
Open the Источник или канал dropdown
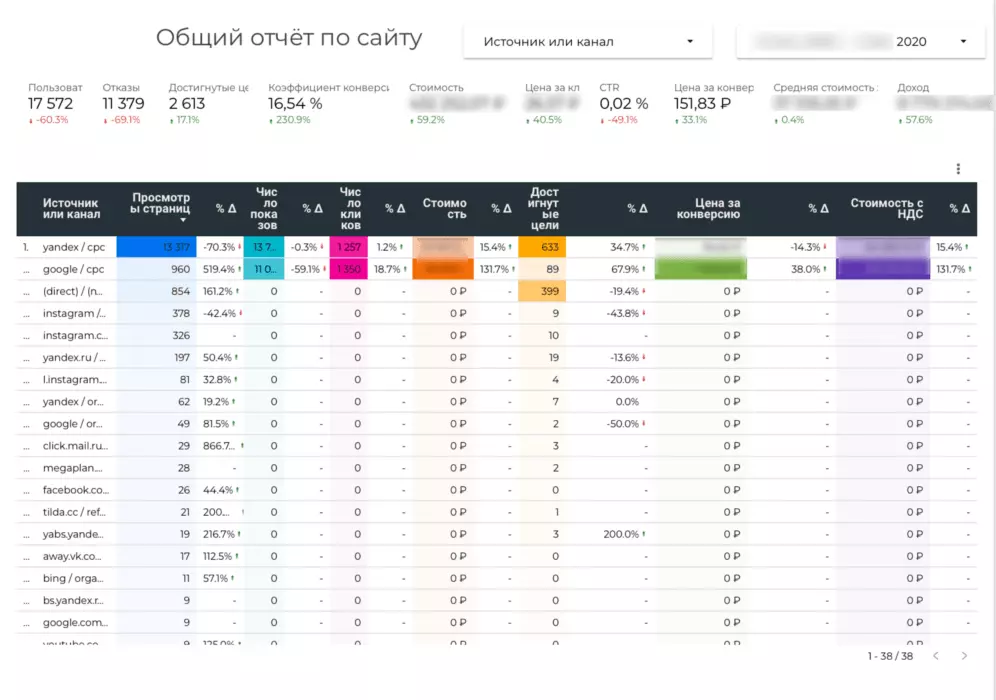[x=588, y=42]
